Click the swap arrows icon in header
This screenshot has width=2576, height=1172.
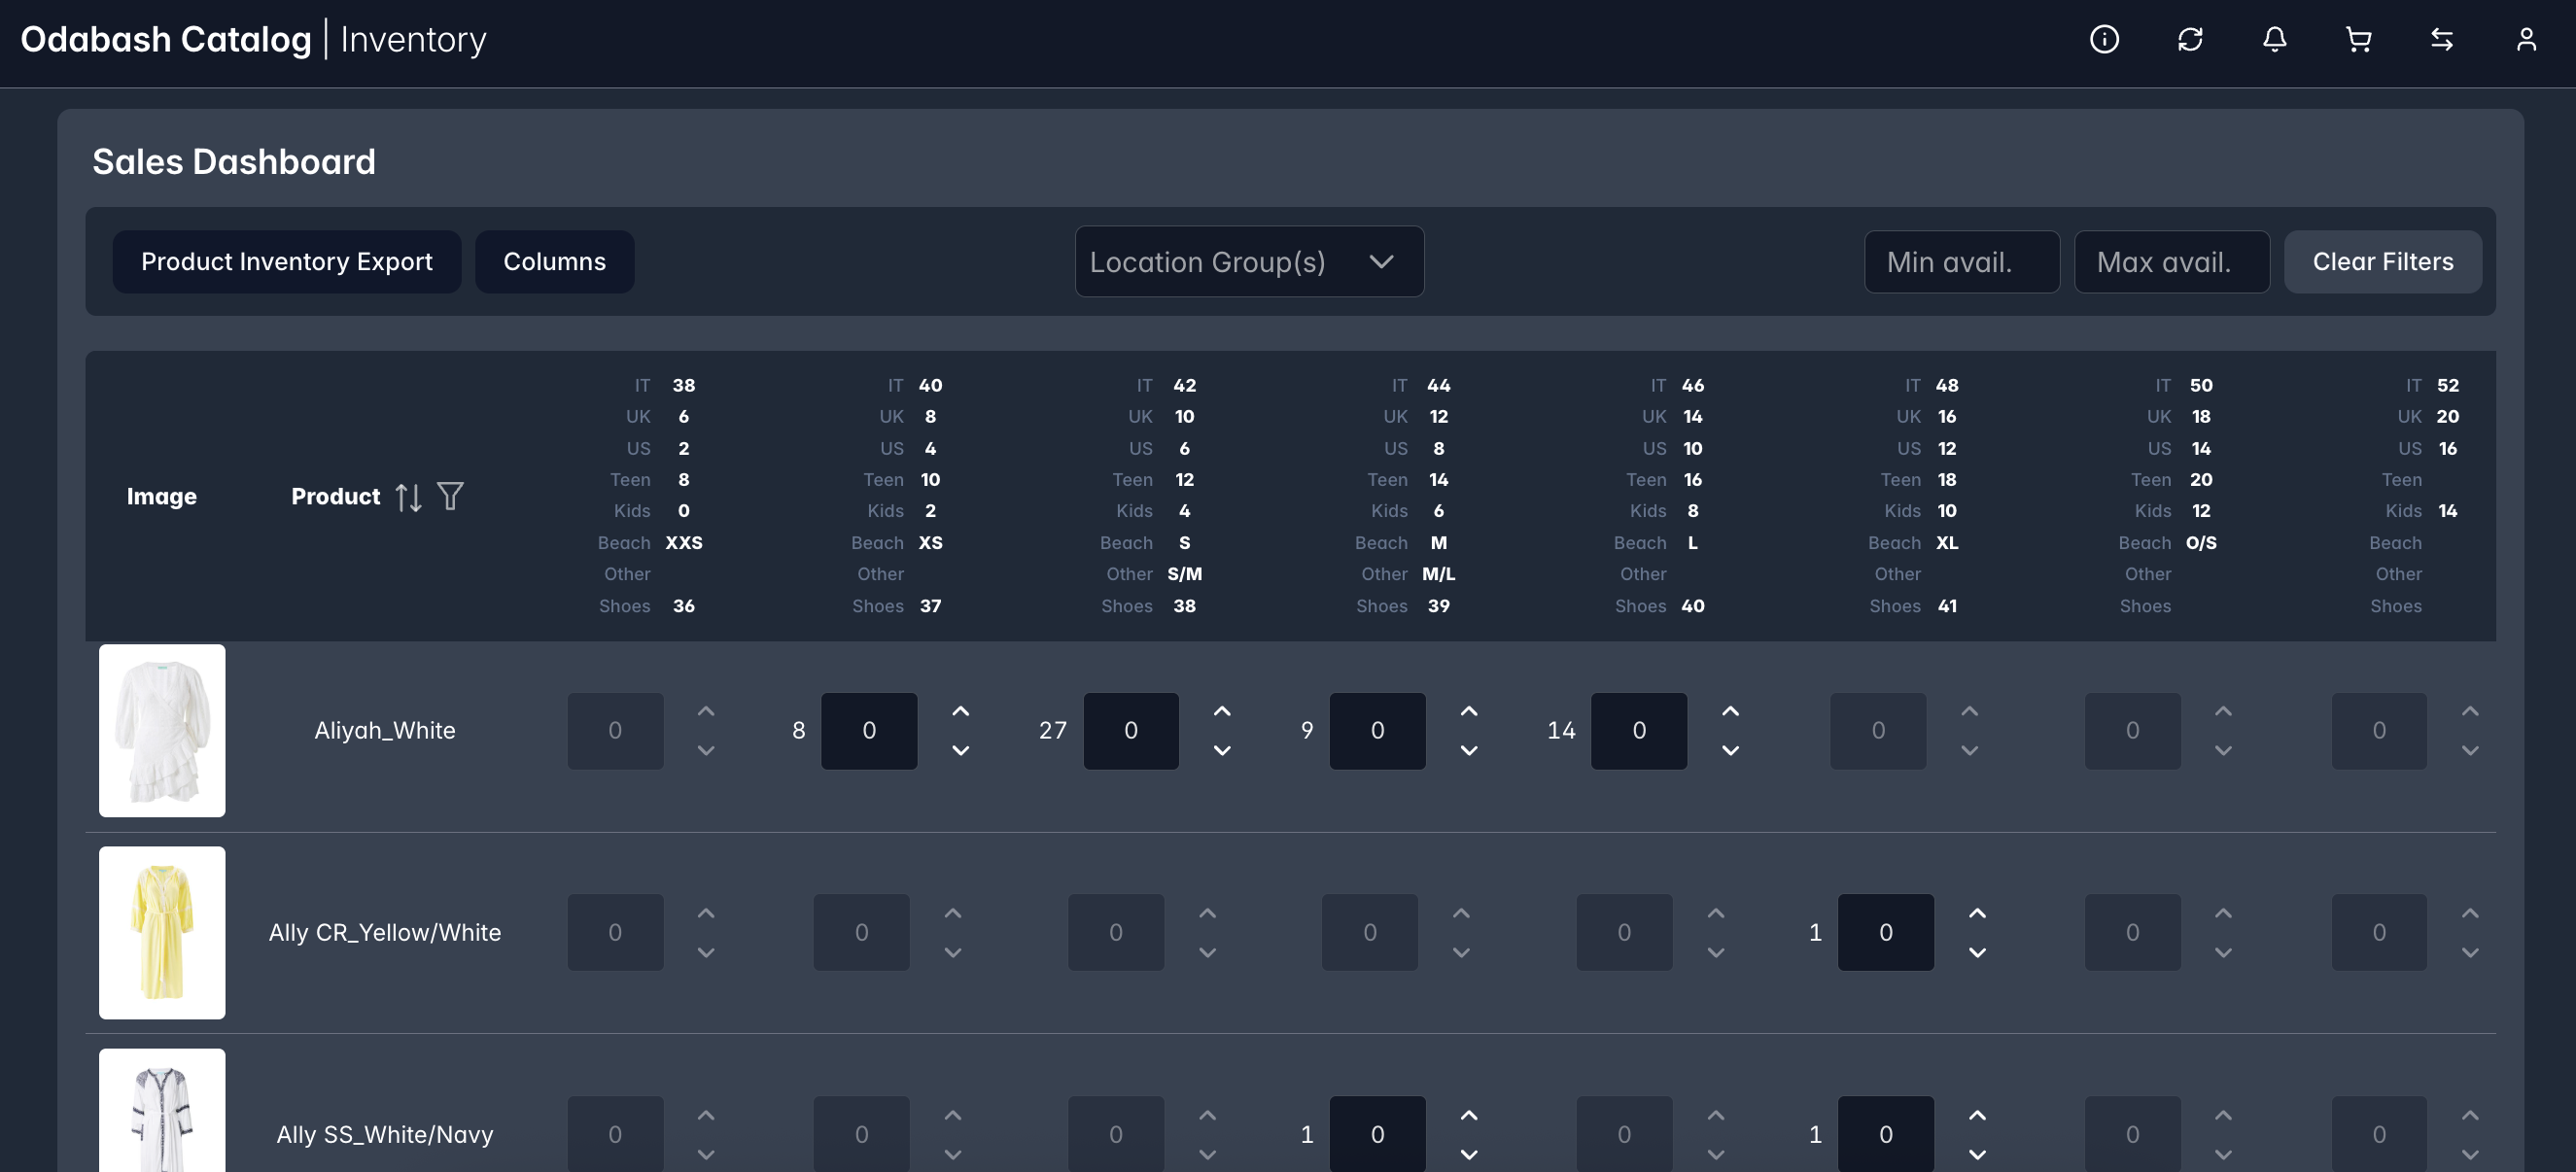(x=2442, y=39)
